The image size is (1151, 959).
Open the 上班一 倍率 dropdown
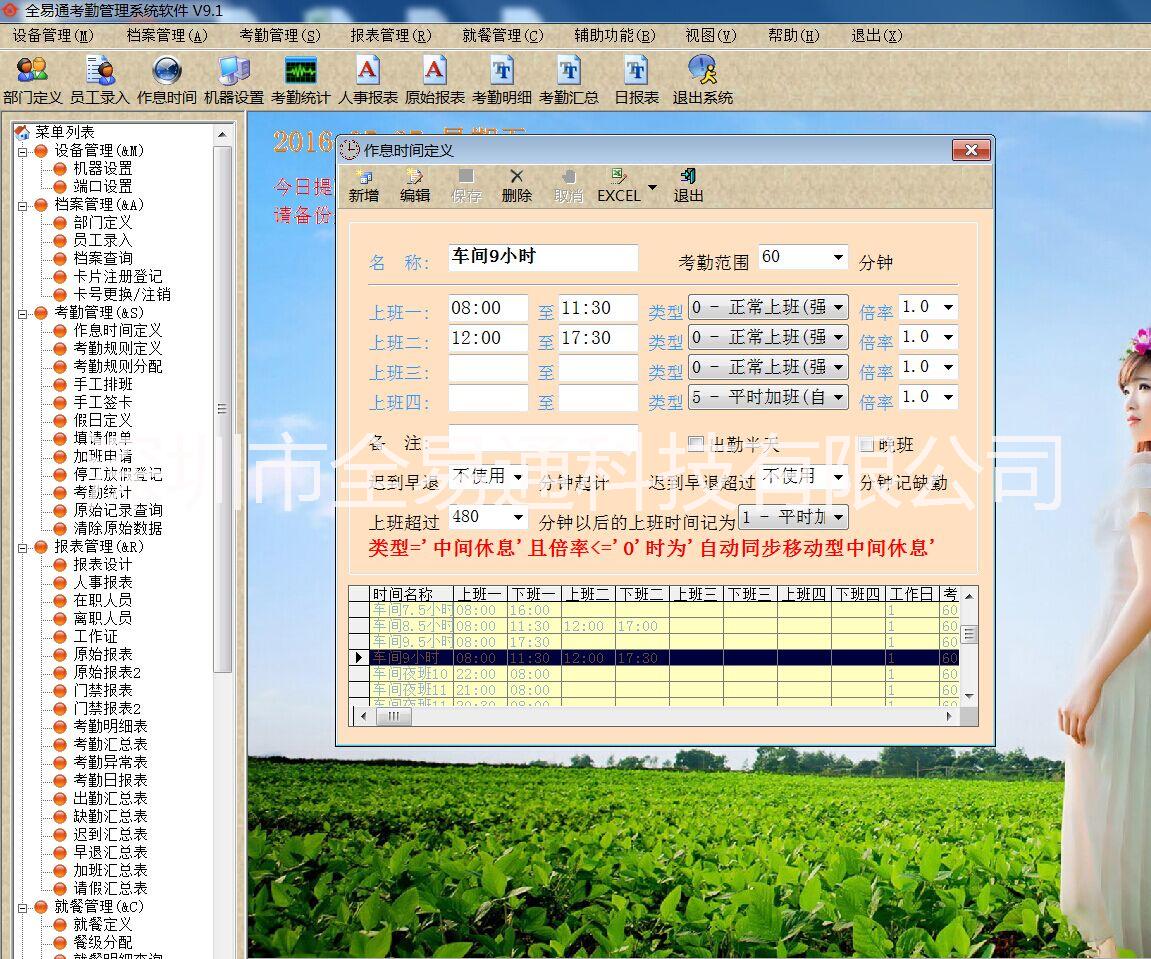pos(948,307)
